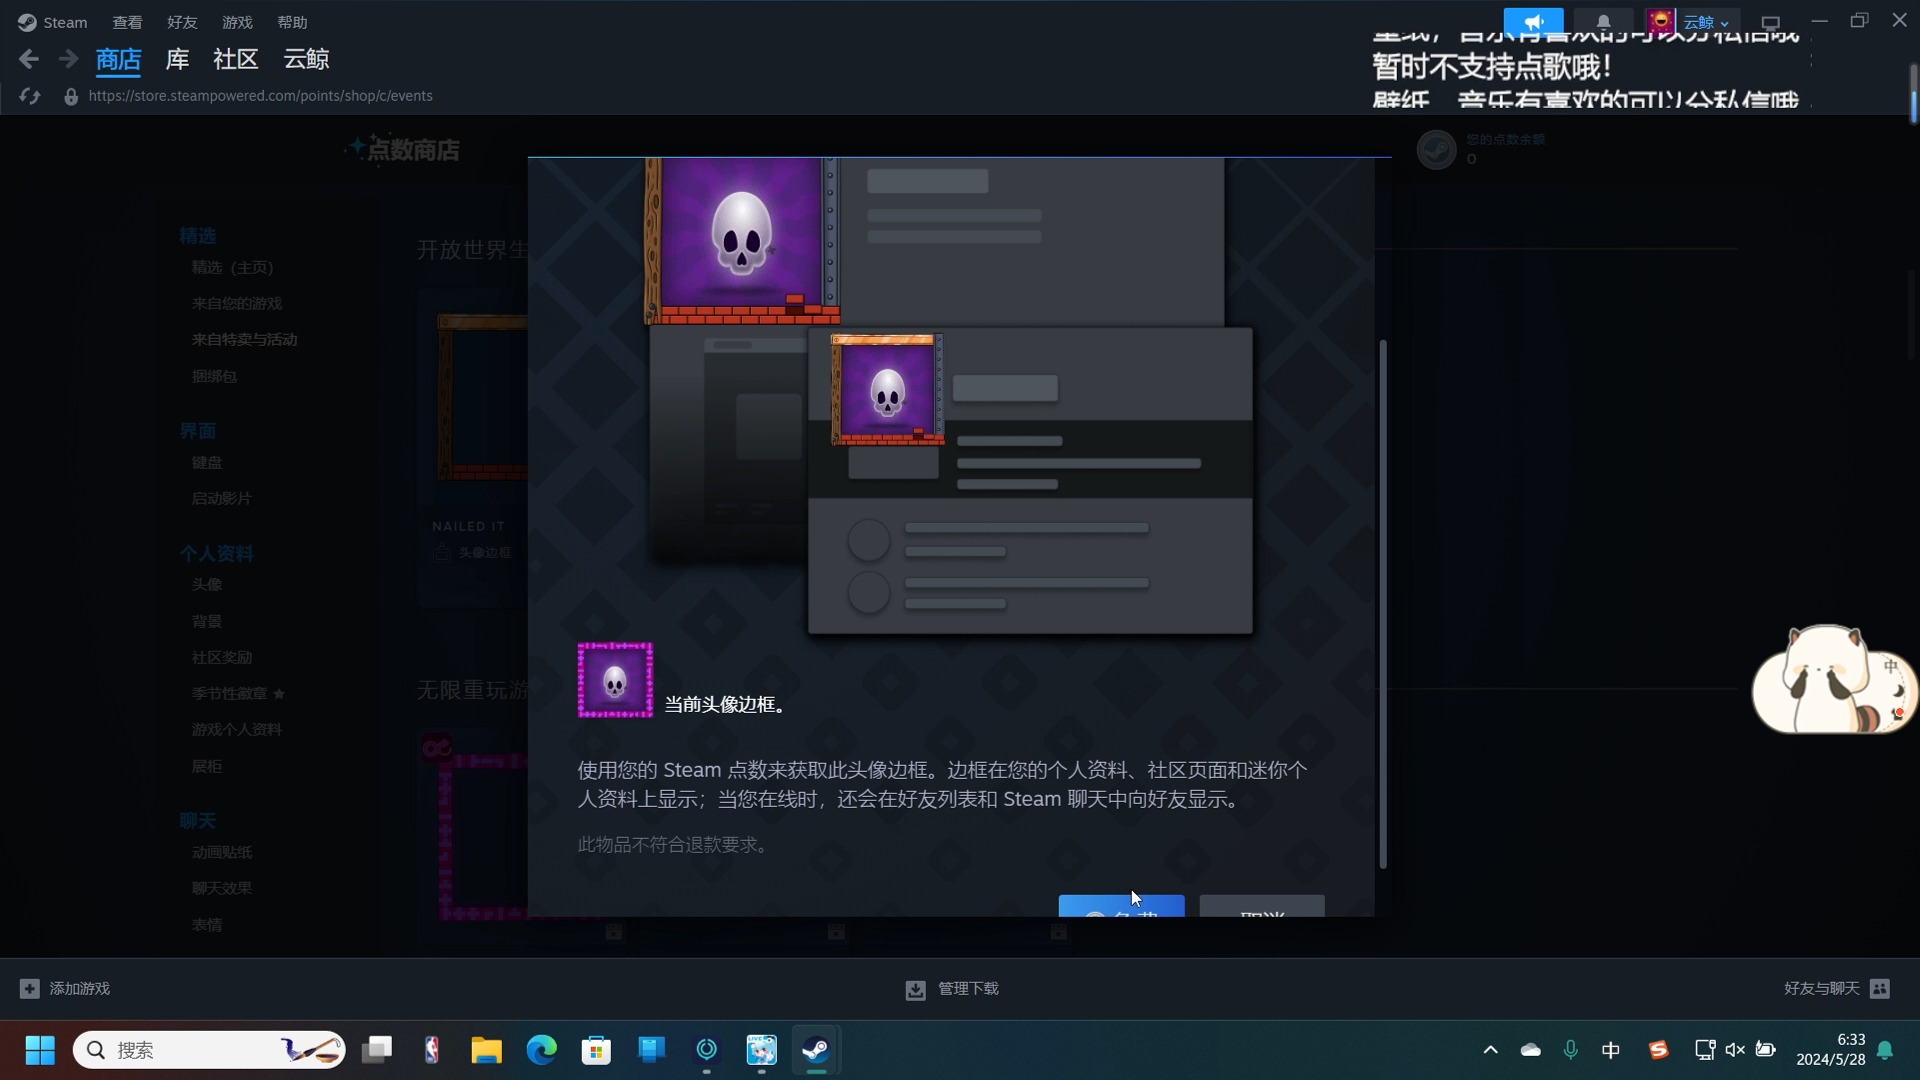Open the announcements megaphone panel
This screenshot has width=1920, height=1080.
[x=1534, y=21]
